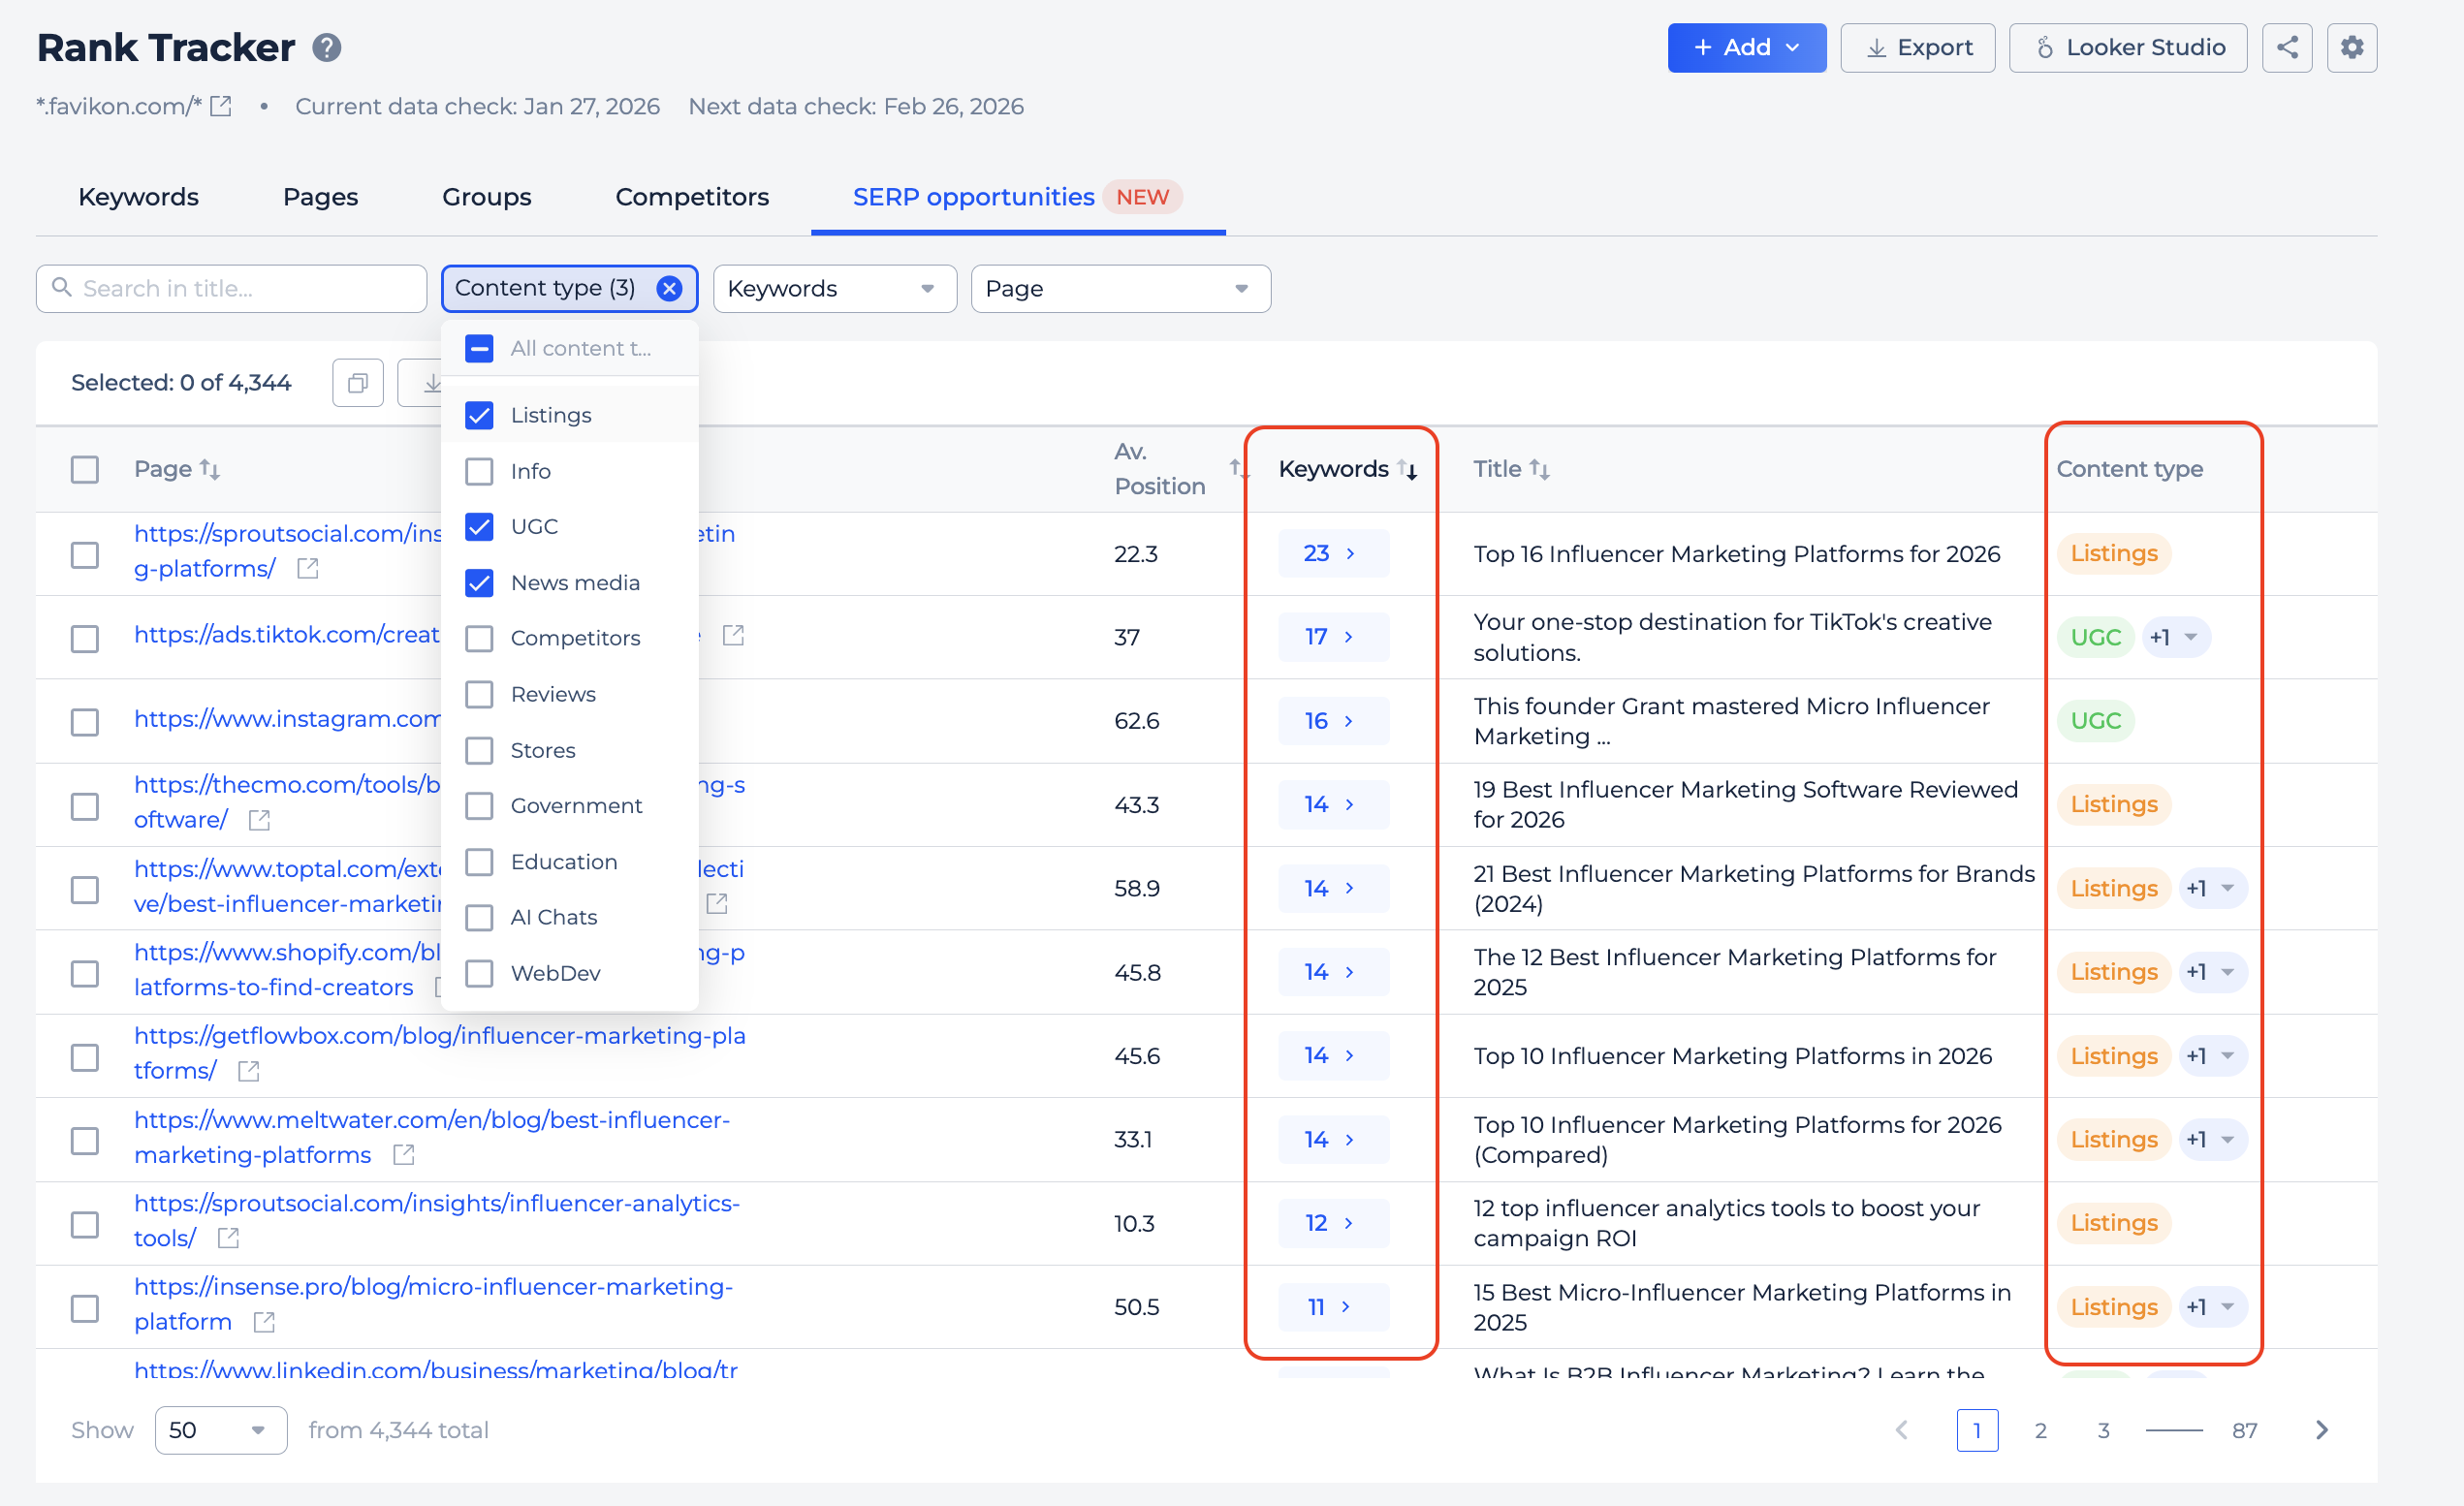Open the Keywords filter dropdown
Viewport: 2464px width, 1506px height.
point(834,288)
